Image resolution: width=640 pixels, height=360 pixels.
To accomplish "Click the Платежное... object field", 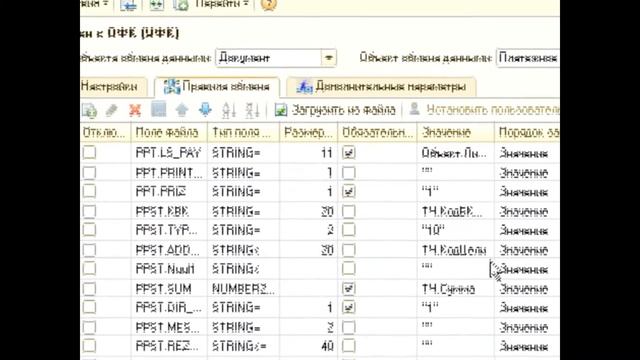I will (528, 58).
